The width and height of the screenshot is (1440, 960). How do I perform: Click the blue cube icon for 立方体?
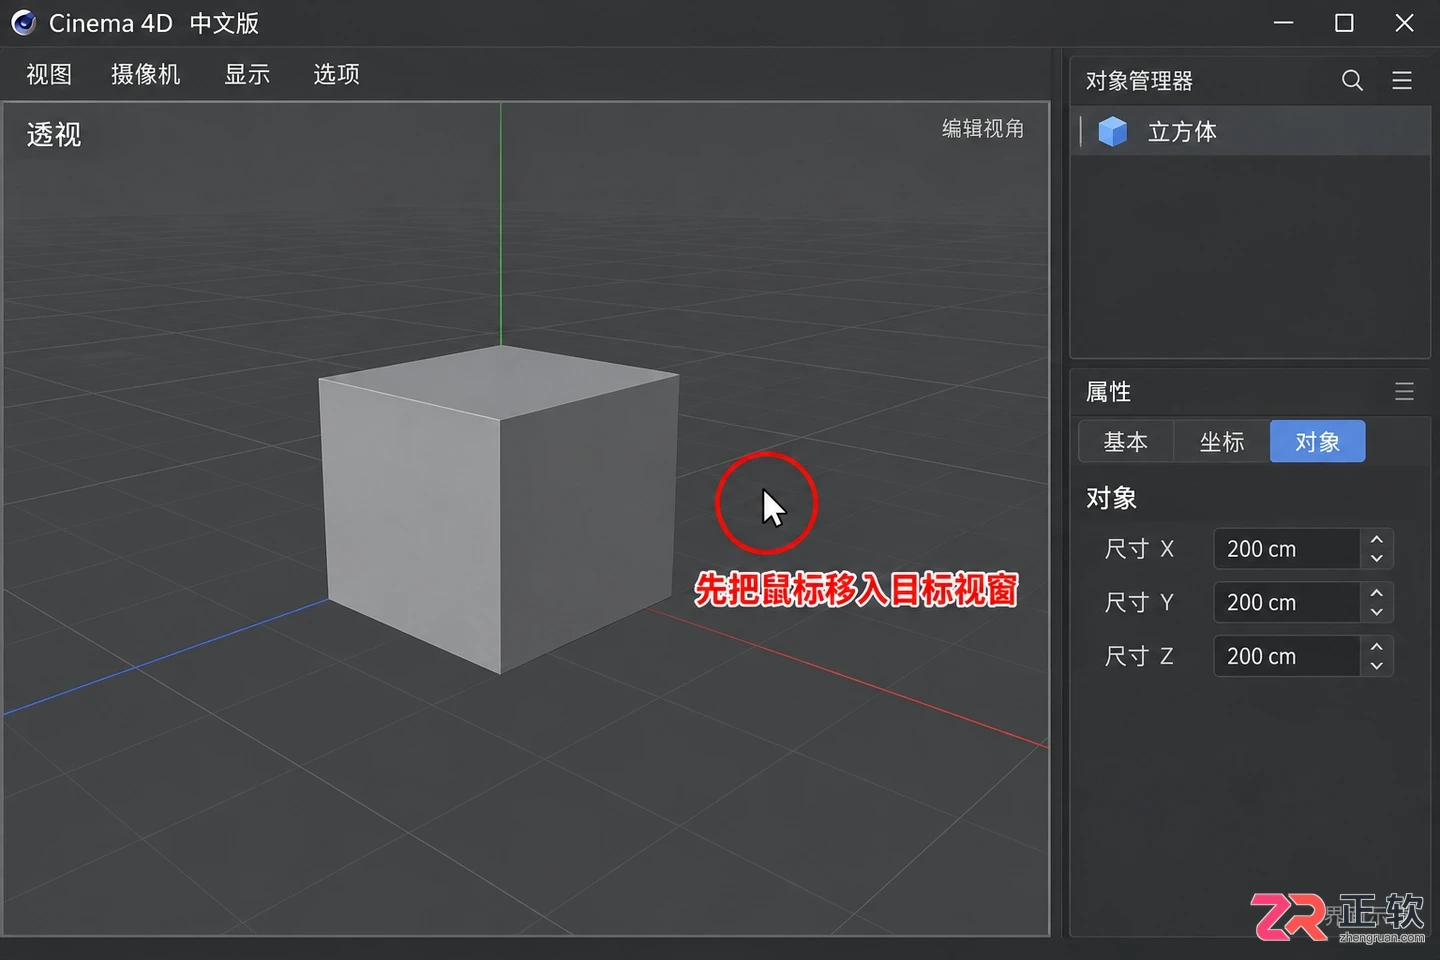tap(1112, 131)
